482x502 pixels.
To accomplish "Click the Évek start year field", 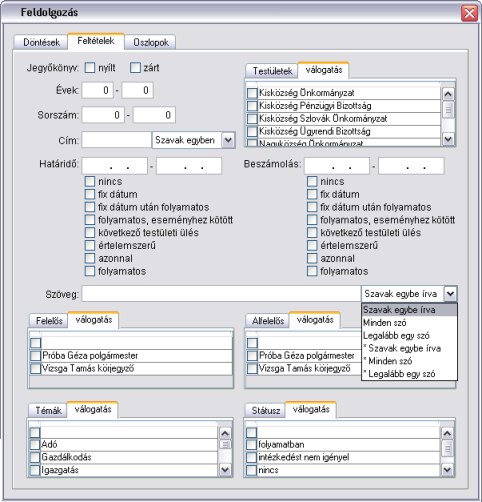I will click(x=97, y=90).
